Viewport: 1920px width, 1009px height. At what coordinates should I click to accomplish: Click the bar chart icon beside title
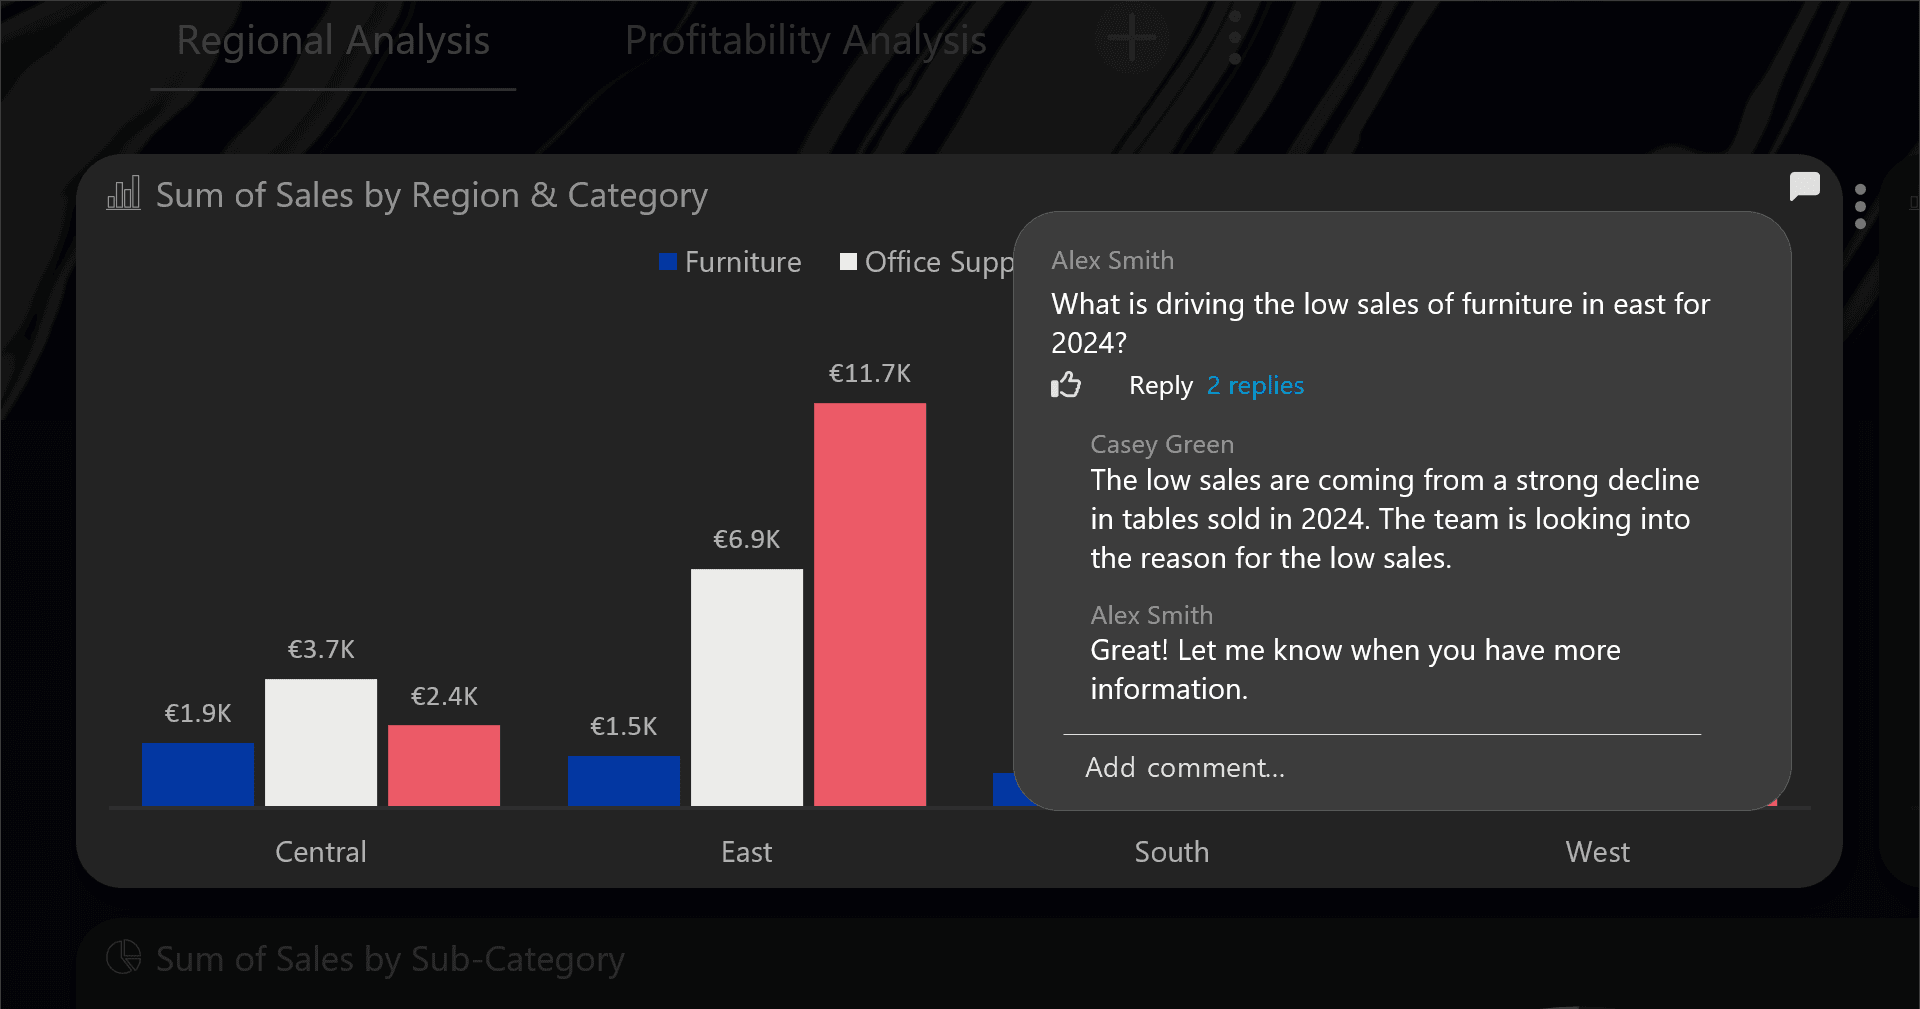pos(124,194)
